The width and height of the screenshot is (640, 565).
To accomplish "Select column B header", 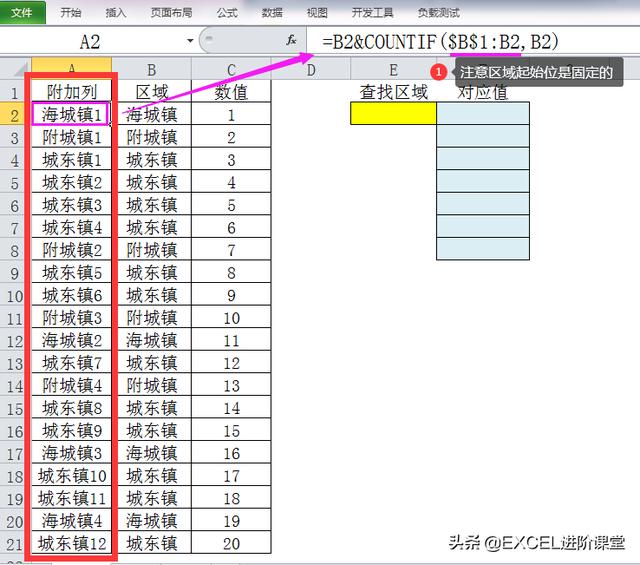I will pyautogui.click(x=151, y=70).
